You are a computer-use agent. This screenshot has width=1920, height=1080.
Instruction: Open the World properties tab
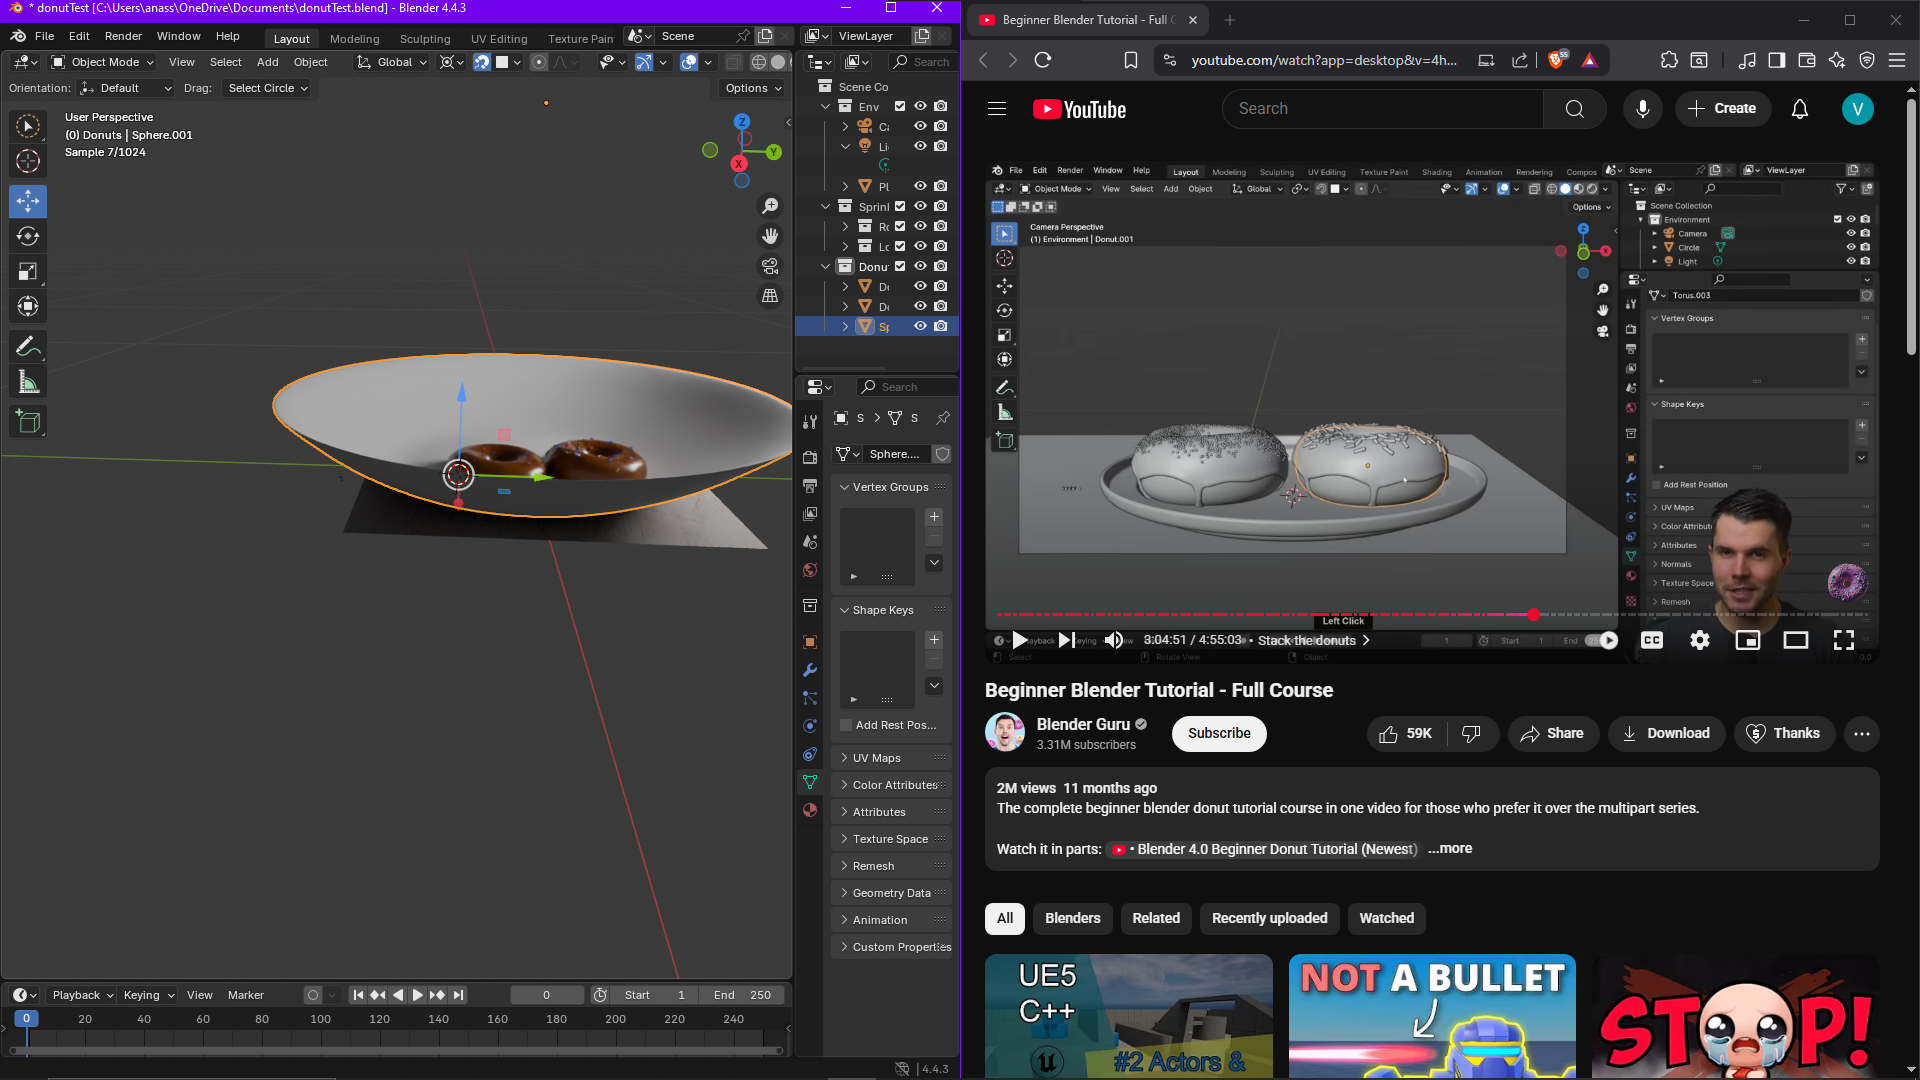point(810,570)
